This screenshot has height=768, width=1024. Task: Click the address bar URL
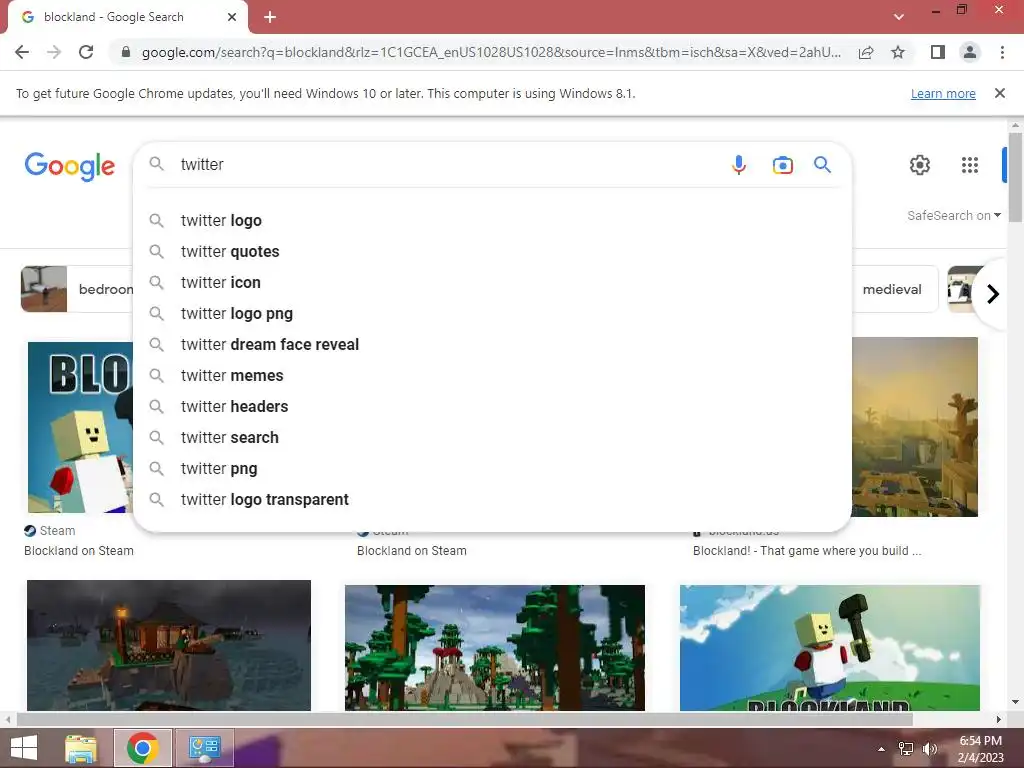coord(491,52)
